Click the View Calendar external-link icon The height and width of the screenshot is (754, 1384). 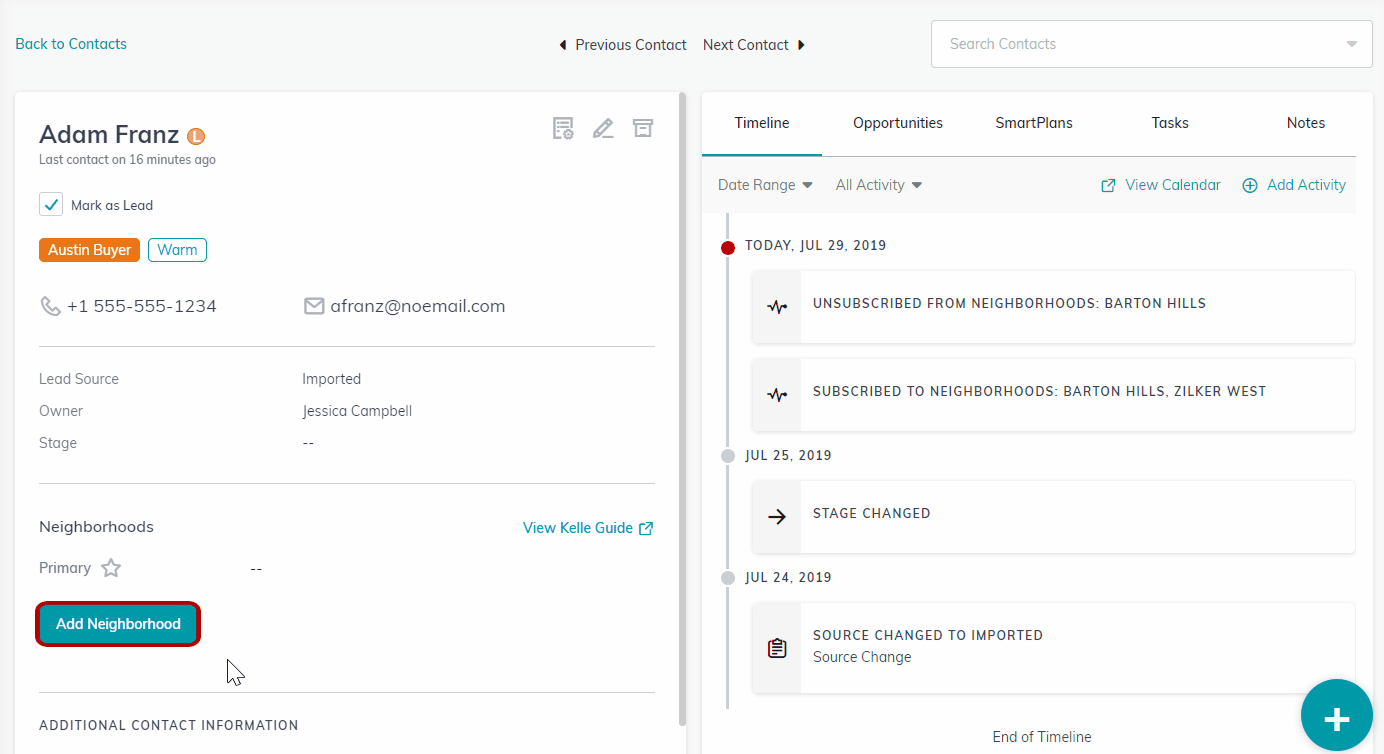(1108, 185)
